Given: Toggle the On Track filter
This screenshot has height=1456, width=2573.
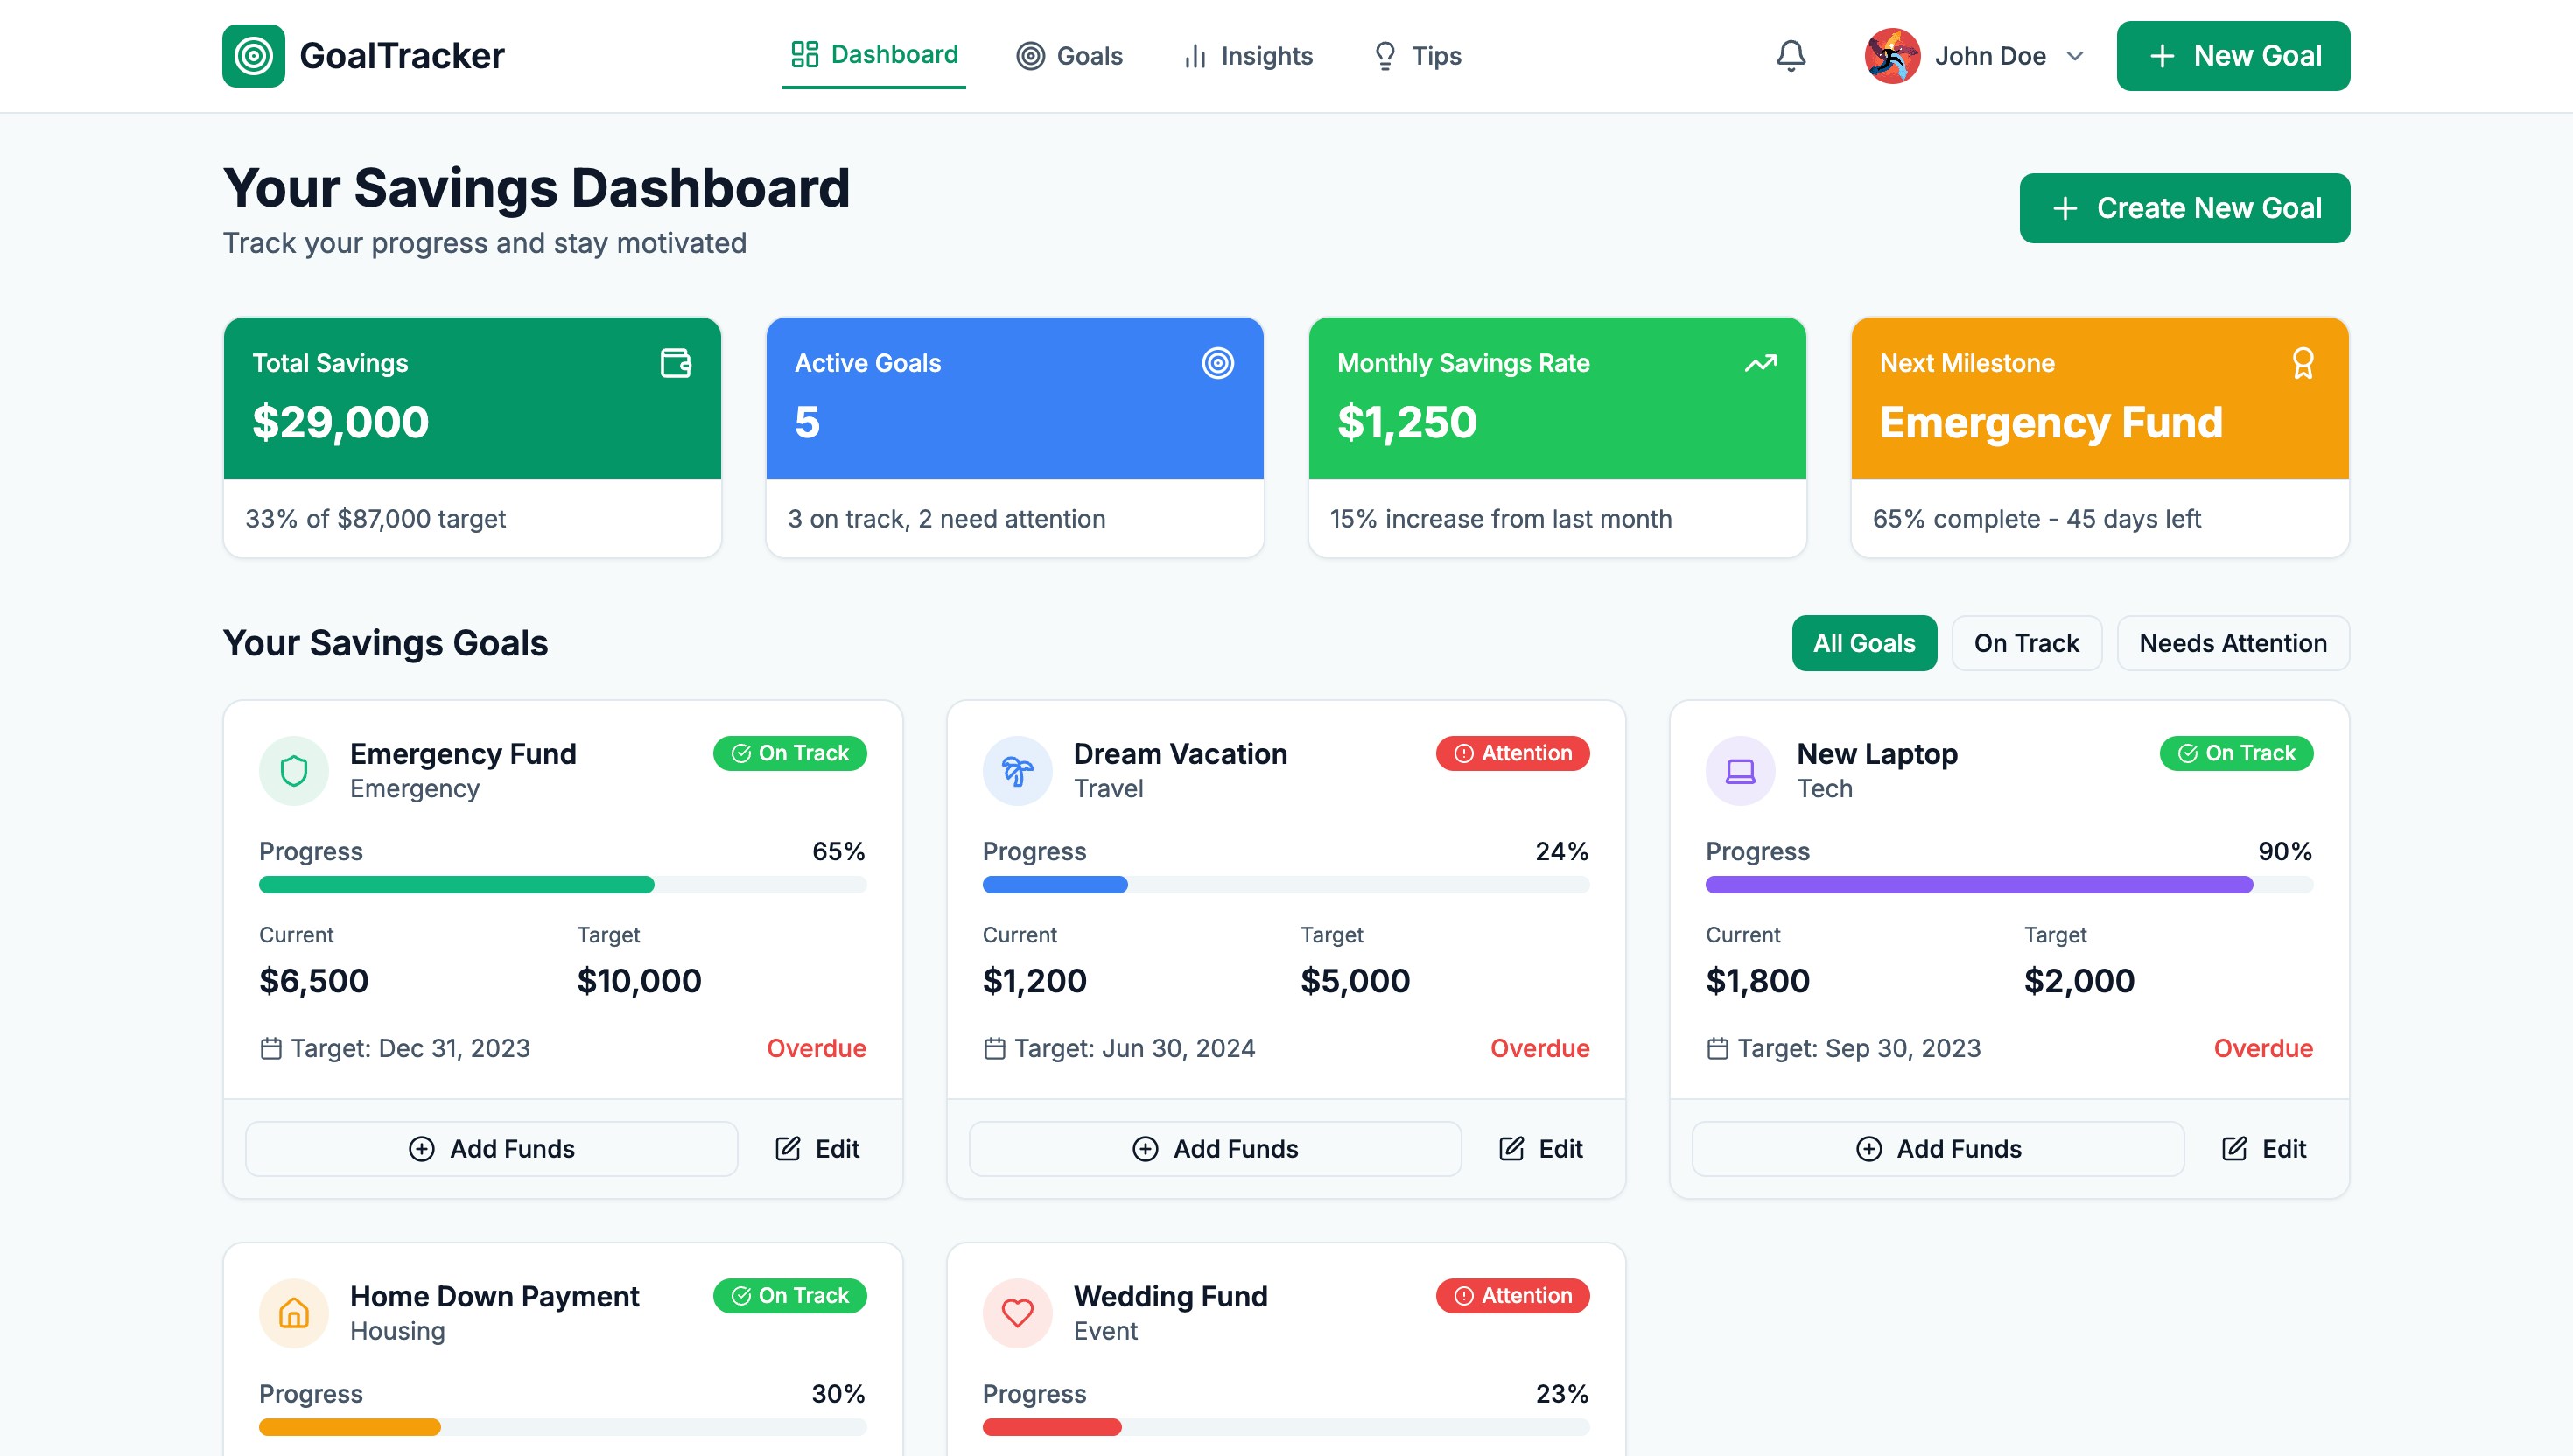Looking at the screenshot, I should click(2026, 643).
